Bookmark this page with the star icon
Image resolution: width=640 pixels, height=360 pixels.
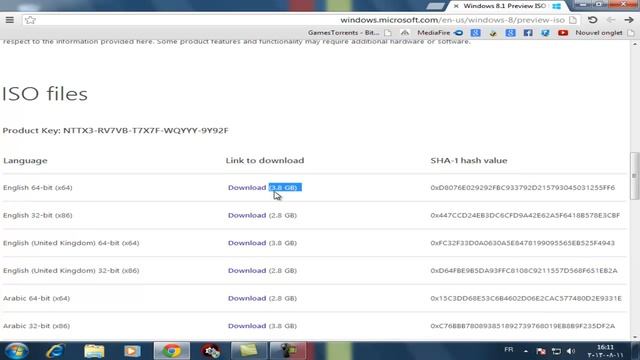[30, 20]
